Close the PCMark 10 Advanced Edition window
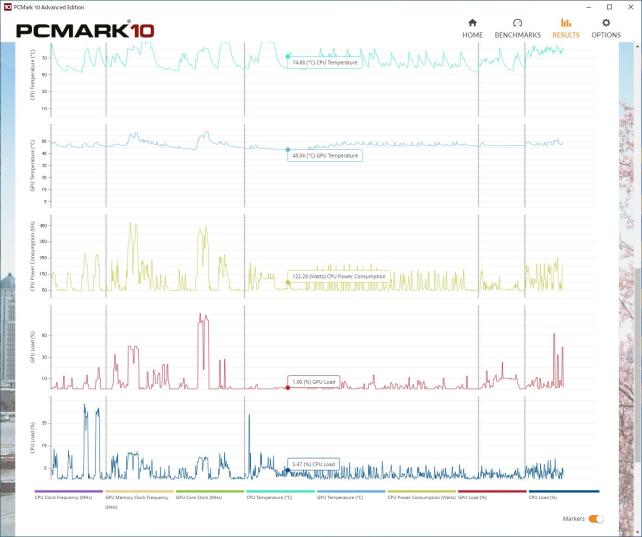The image size is (642, 537). (631, 7)
